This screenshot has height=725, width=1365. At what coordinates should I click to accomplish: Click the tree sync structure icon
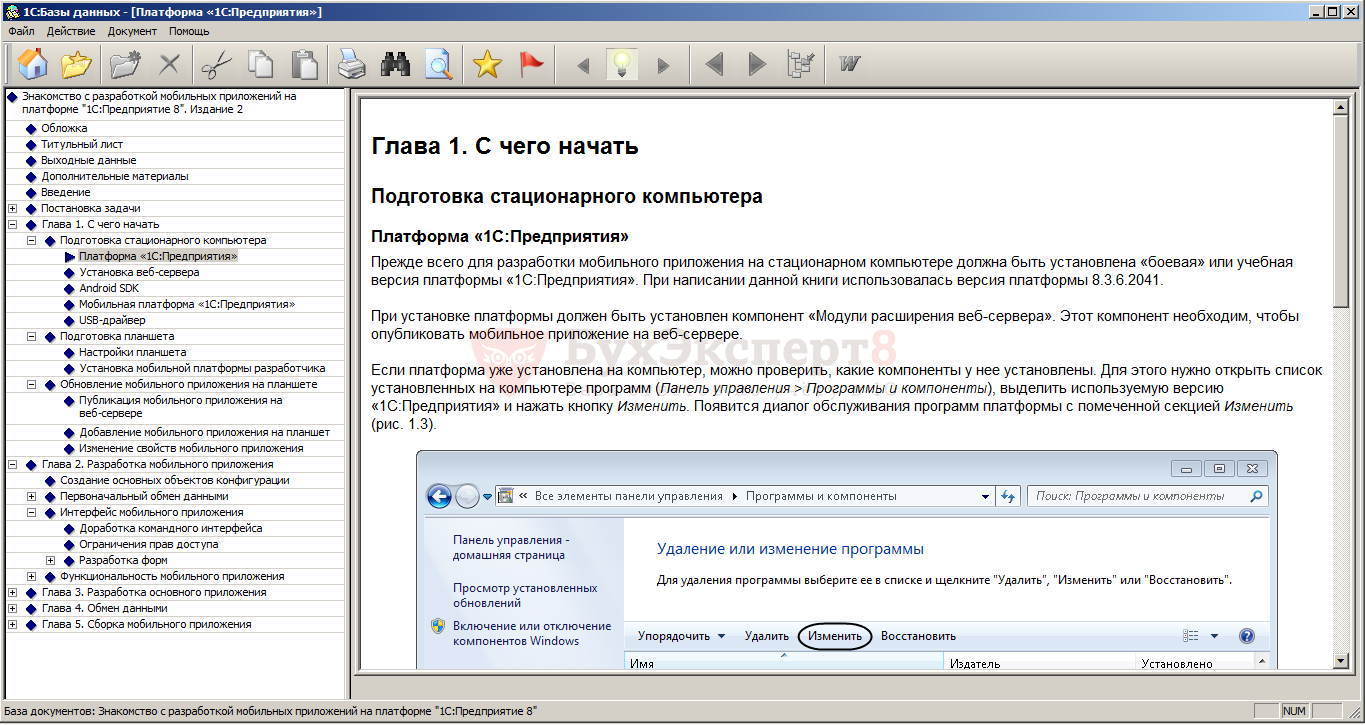801,65
